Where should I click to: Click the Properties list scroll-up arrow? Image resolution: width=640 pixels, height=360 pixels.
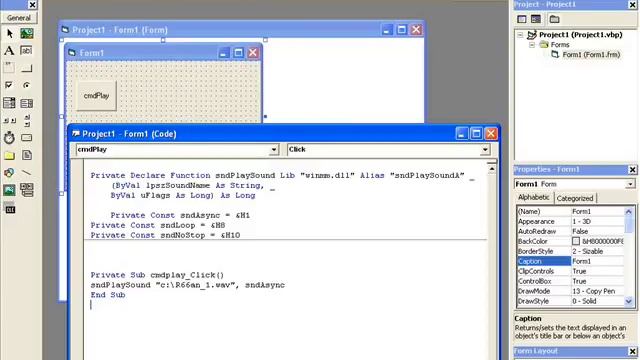(629, 211)
